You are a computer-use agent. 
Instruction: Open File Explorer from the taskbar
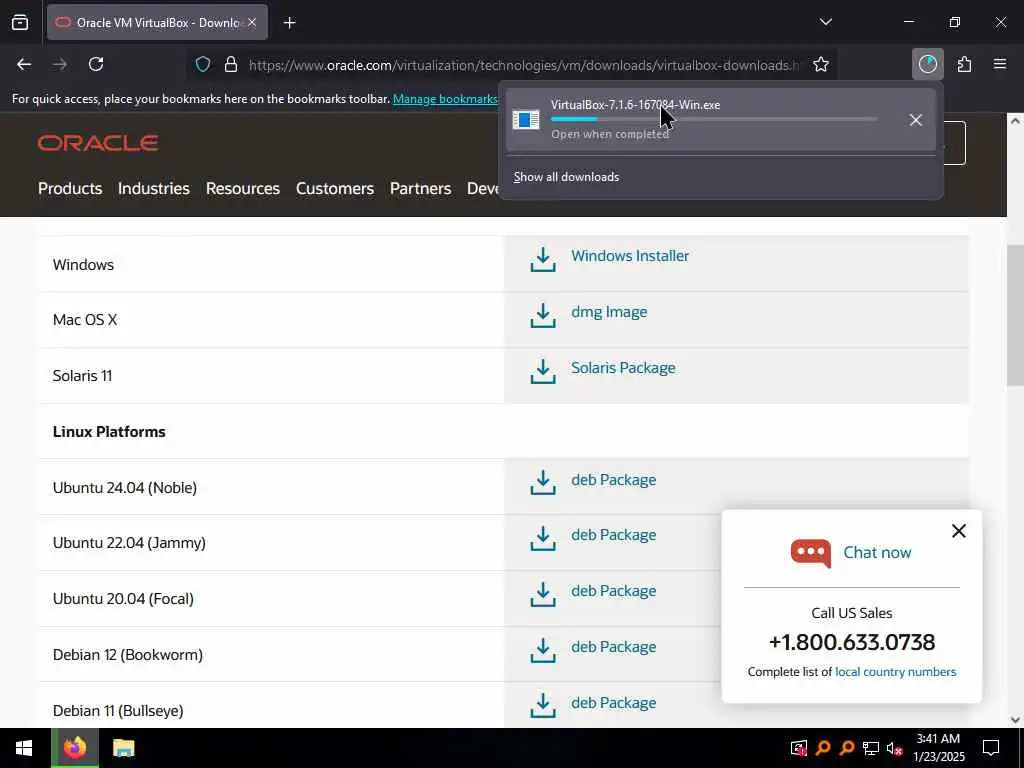[123, 748]
